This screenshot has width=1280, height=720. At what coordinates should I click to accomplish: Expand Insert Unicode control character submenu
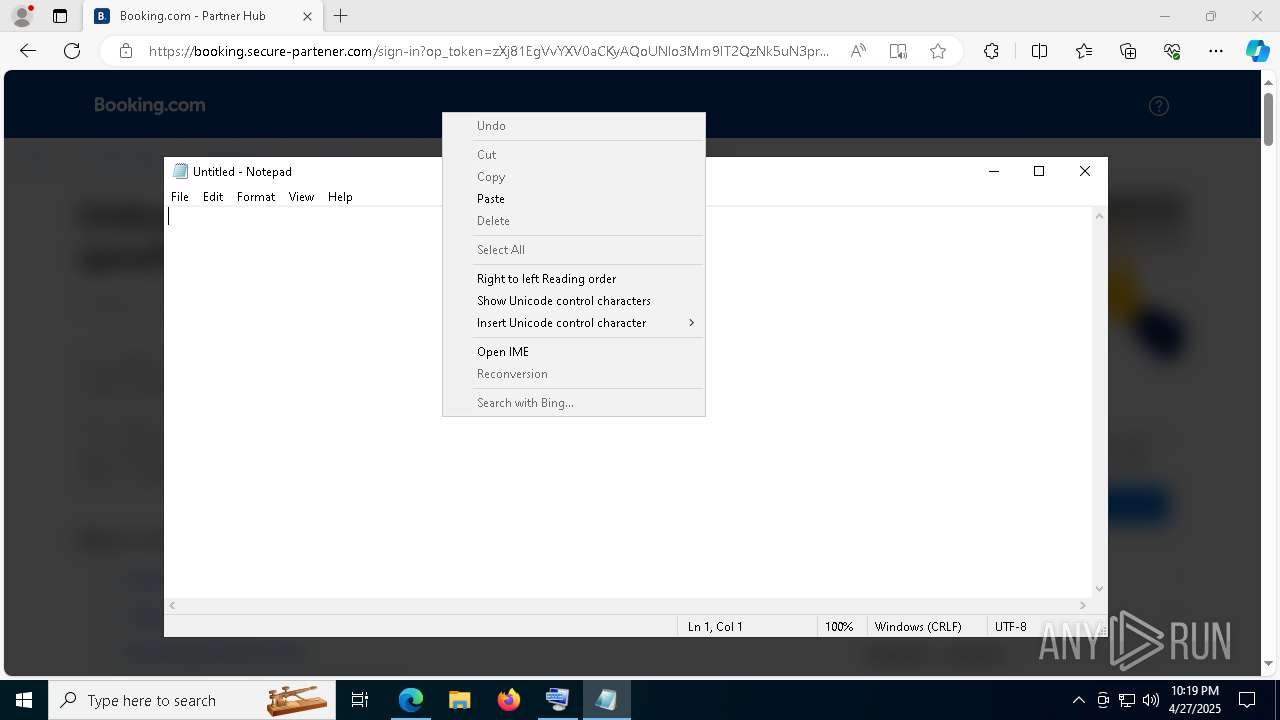pos(574,323)
